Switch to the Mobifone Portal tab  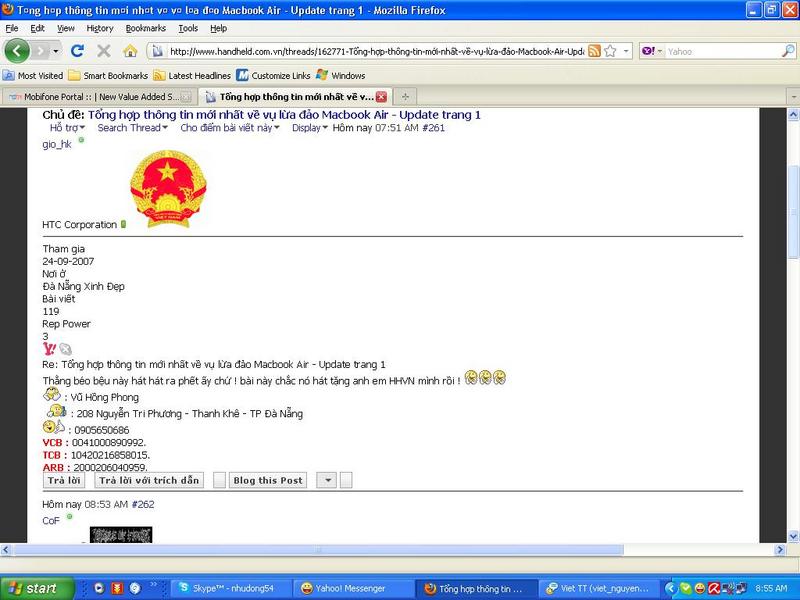click(x=98, y=97)
